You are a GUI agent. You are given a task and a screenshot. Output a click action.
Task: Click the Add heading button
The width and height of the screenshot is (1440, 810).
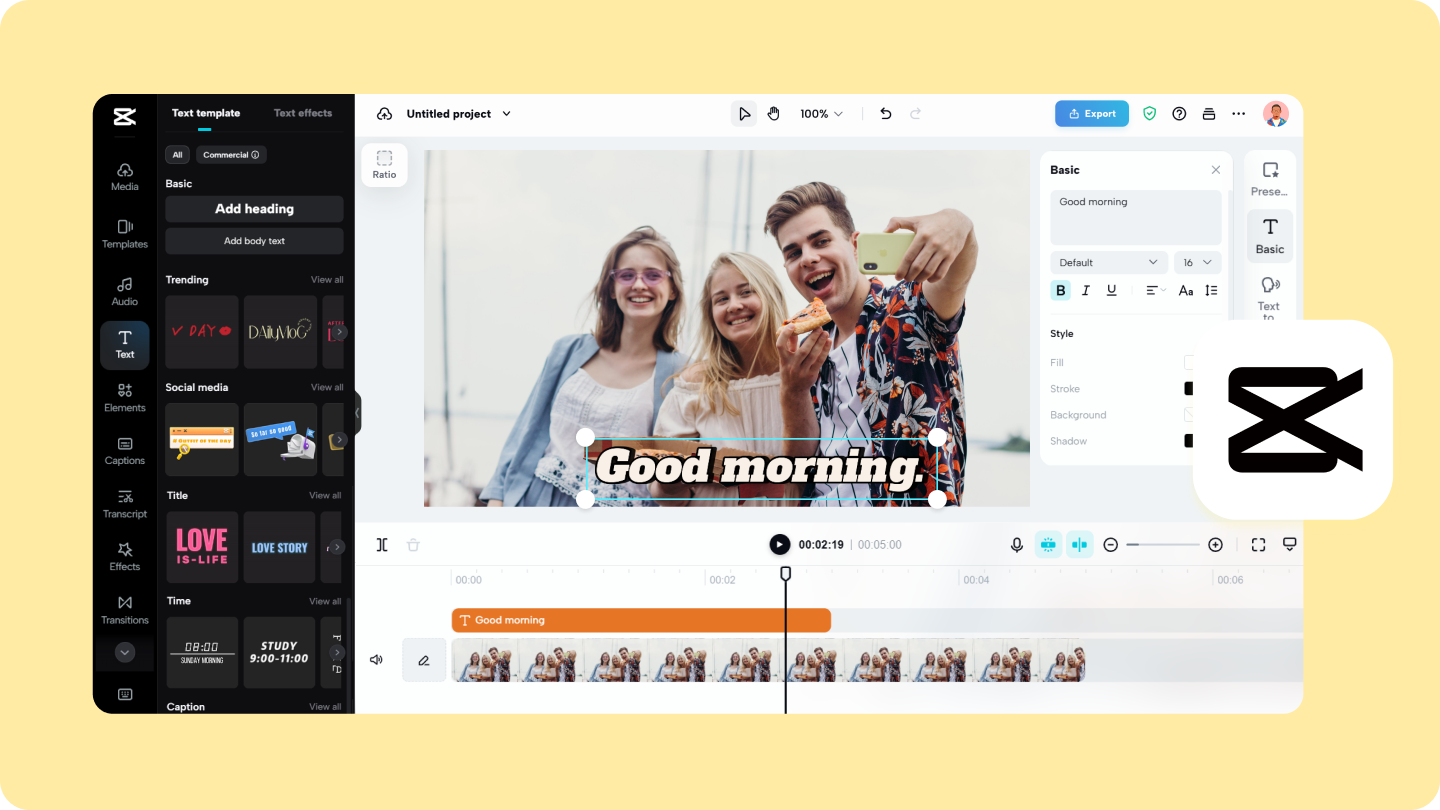pyautogui.click(x=255, y=209)
